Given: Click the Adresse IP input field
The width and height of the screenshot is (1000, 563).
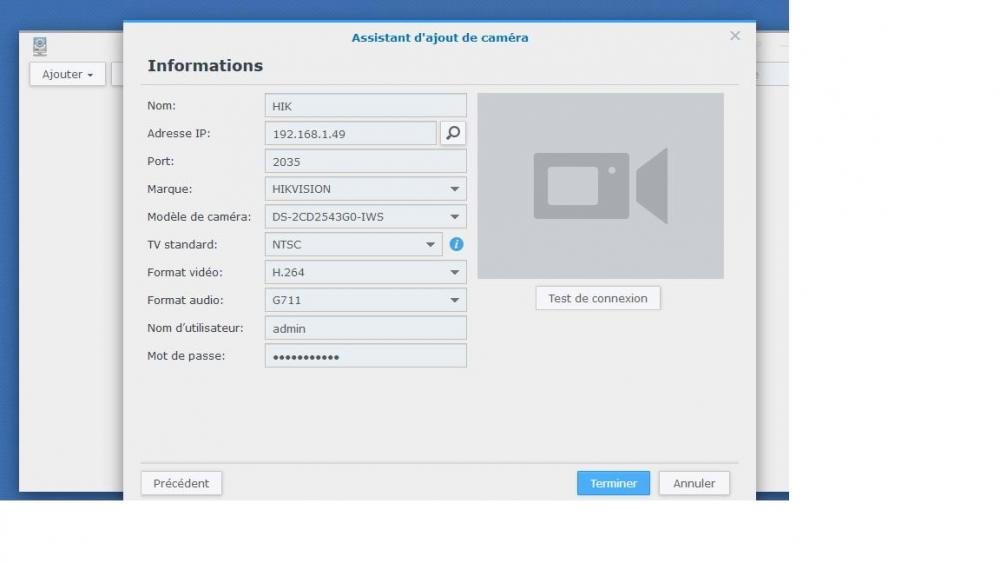Looking at the screenshot, I should pos(350,133).
